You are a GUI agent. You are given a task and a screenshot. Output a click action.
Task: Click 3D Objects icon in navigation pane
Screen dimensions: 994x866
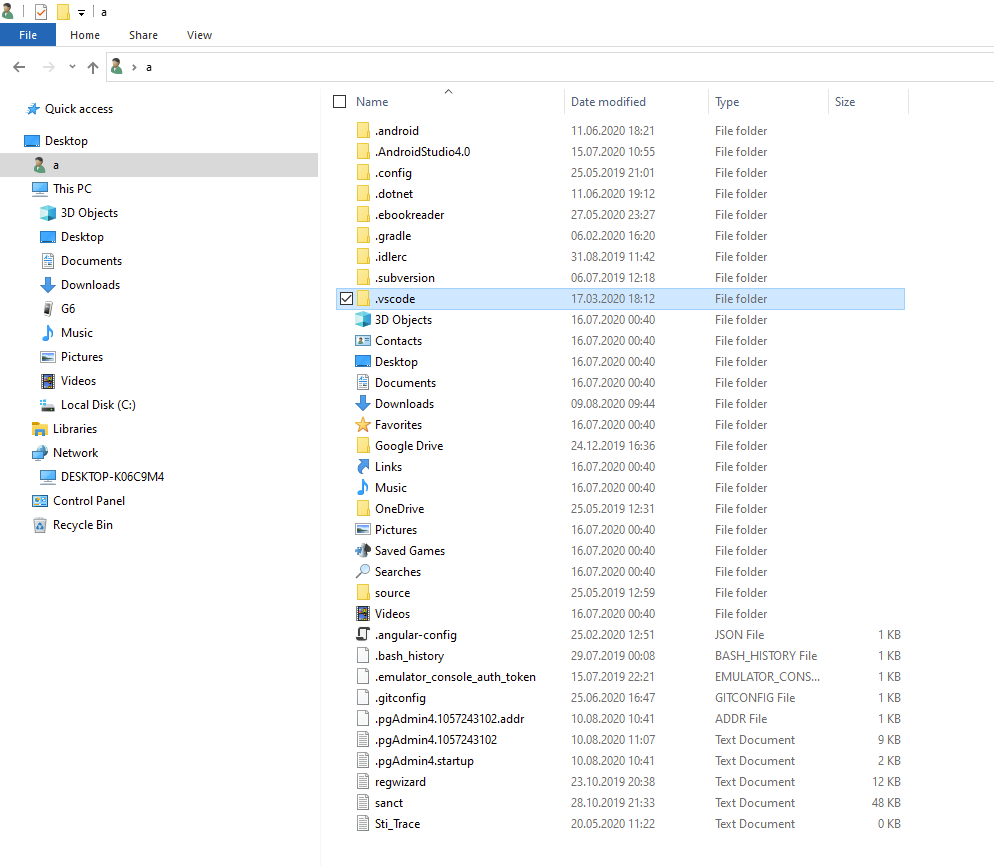(x=48, y=213)
